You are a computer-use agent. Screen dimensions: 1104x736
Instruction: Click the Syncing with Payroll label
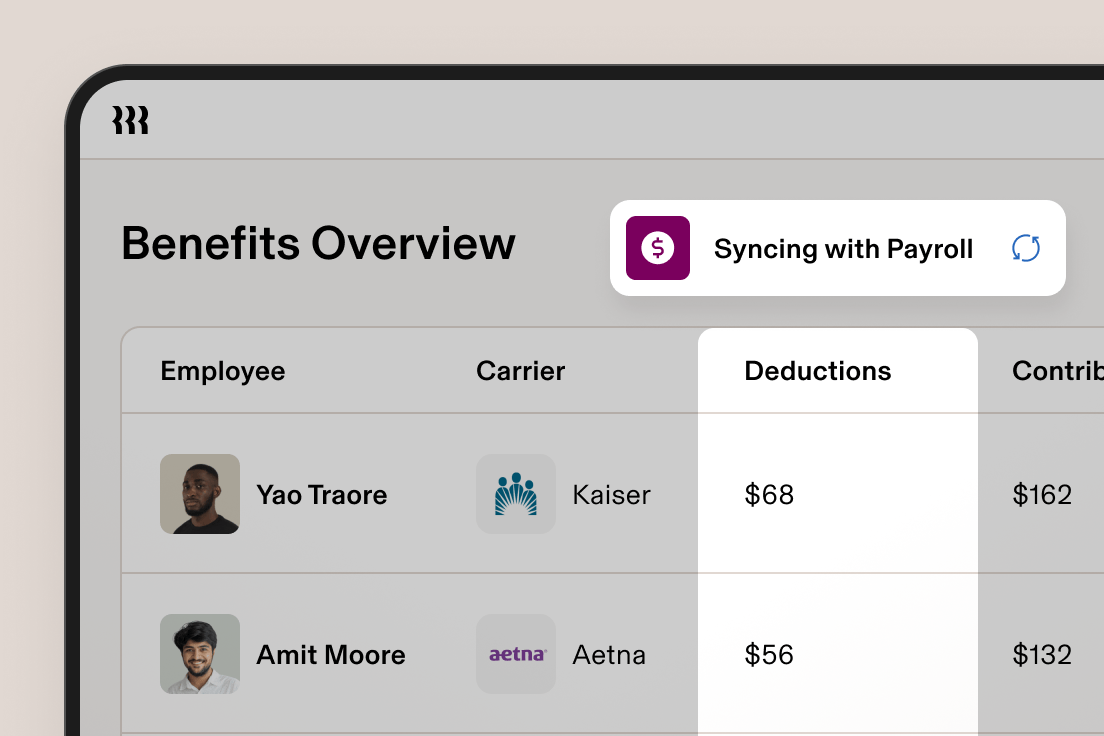[843, 248]
